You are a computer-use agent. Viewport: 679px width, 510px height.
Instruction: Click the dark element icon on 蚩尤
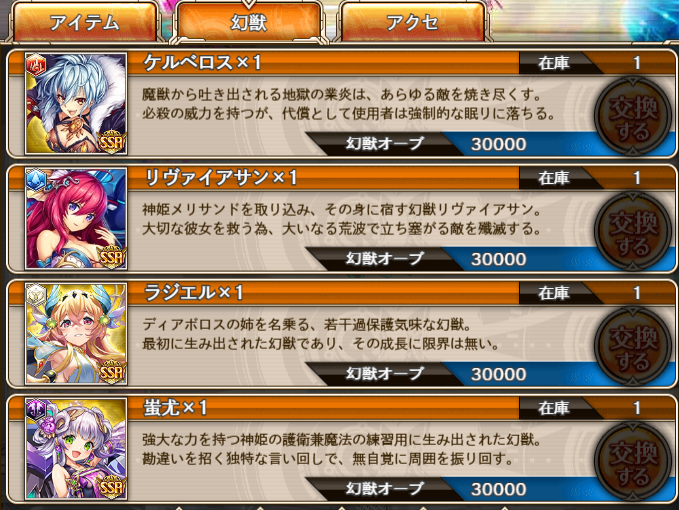tap(36, 410)
